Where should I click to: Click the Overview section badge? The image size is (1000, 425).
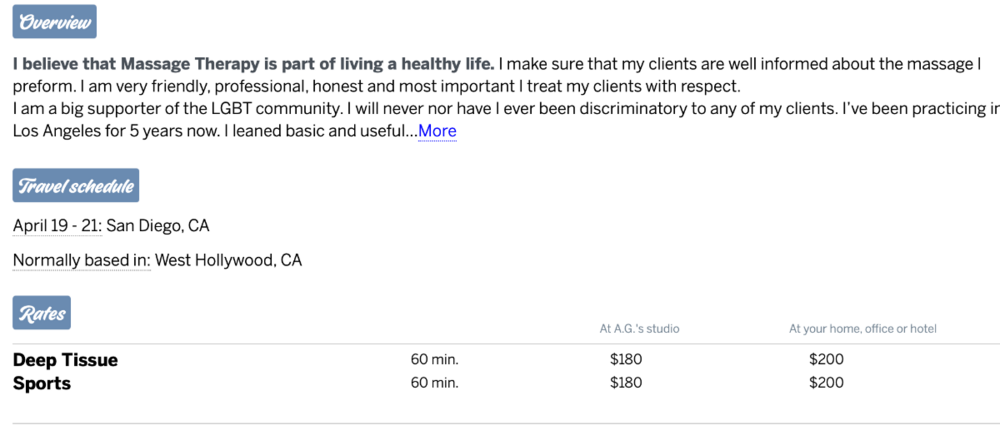[55, 22]
